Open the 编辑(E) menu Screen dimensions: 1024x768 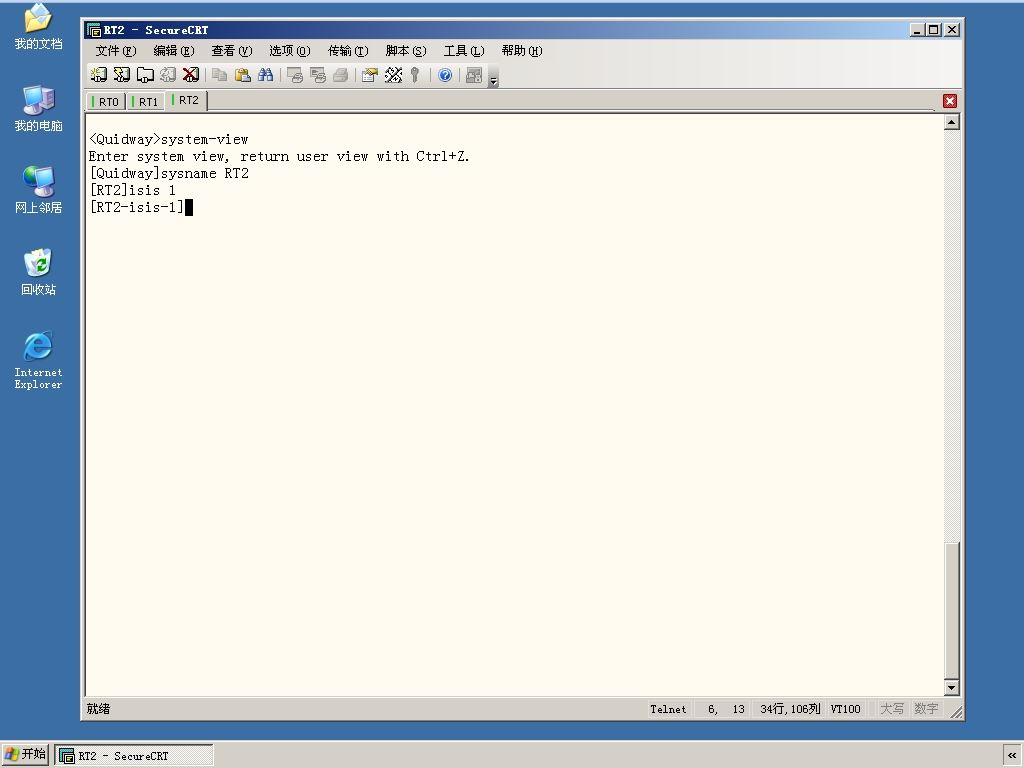[174, 51]
